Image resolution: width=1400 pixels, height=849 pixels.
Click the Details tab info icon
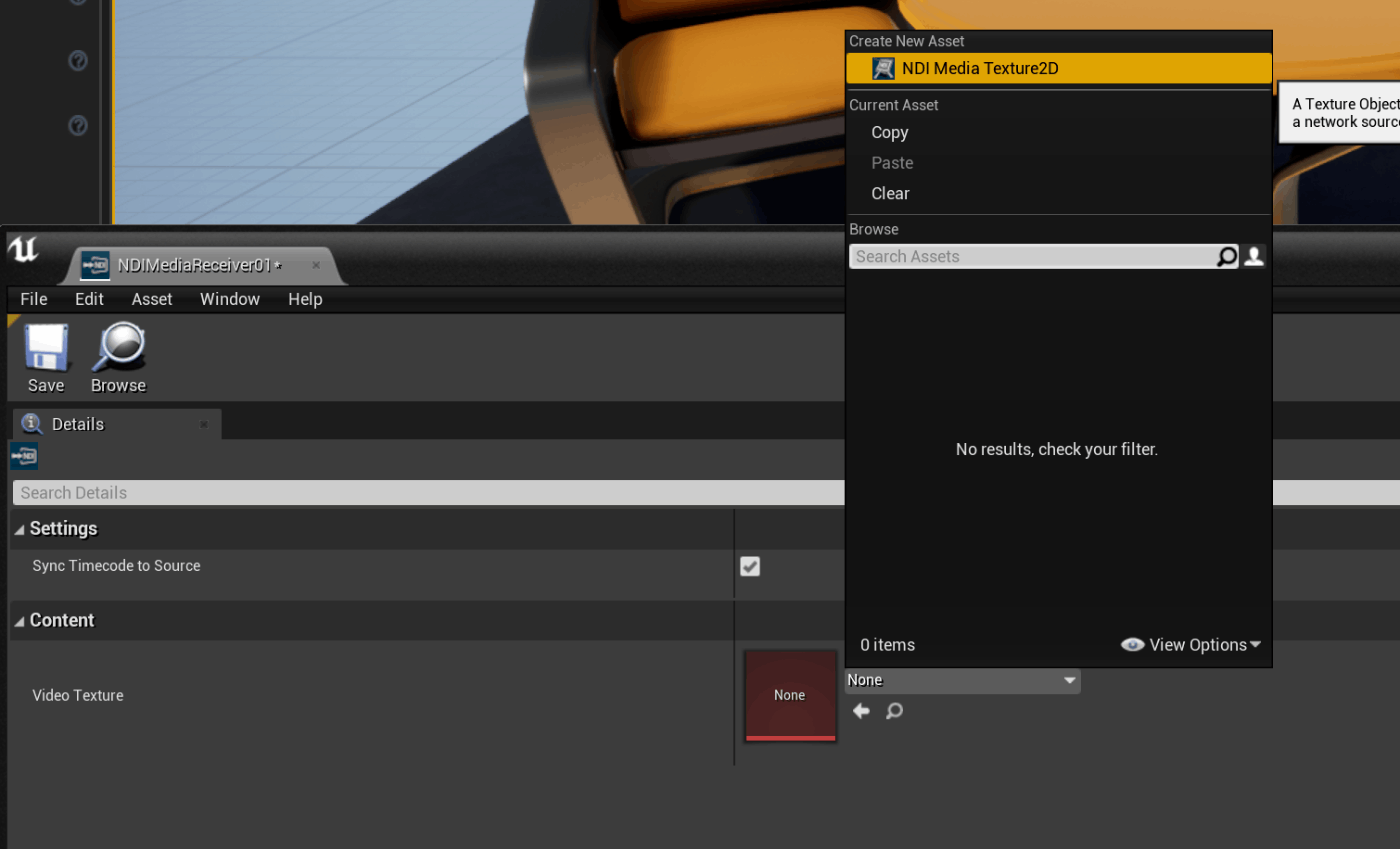[x=32, y=423]
